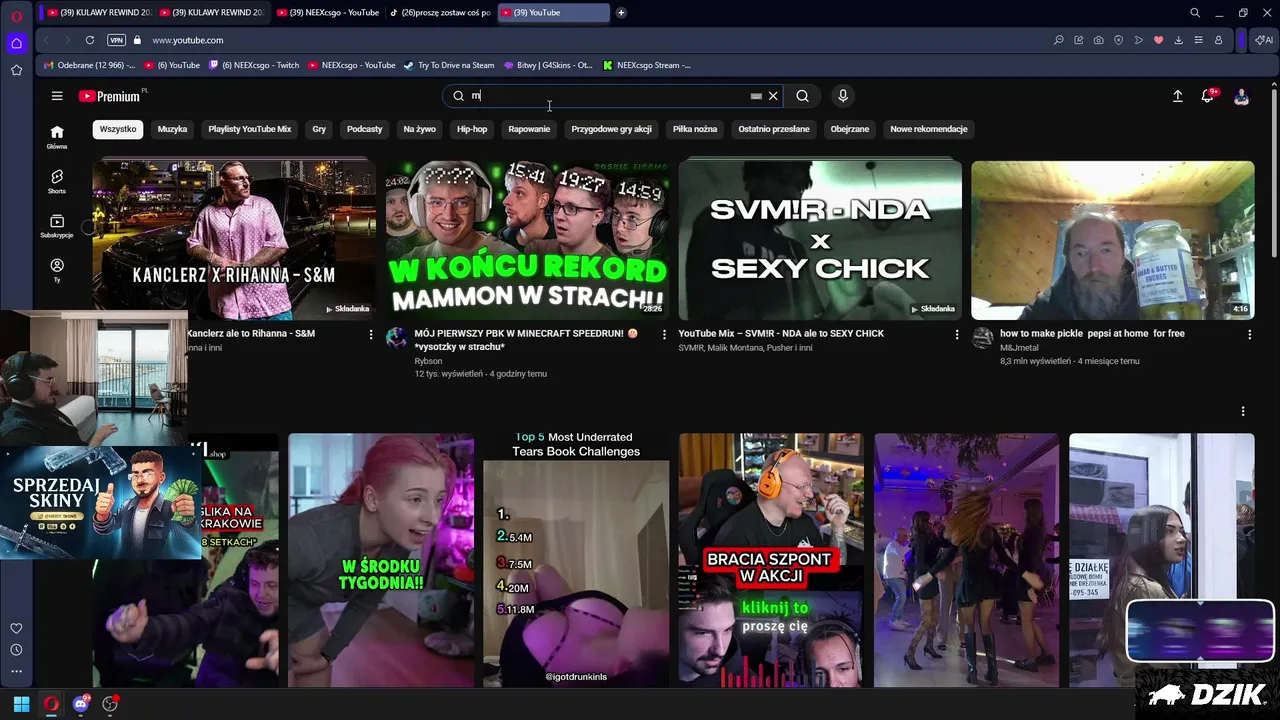Image resolution: width=1280 pixels, height=720 pixels.
Task: Select the Nowe rekomendacje chip
Action: pos(929,129)
